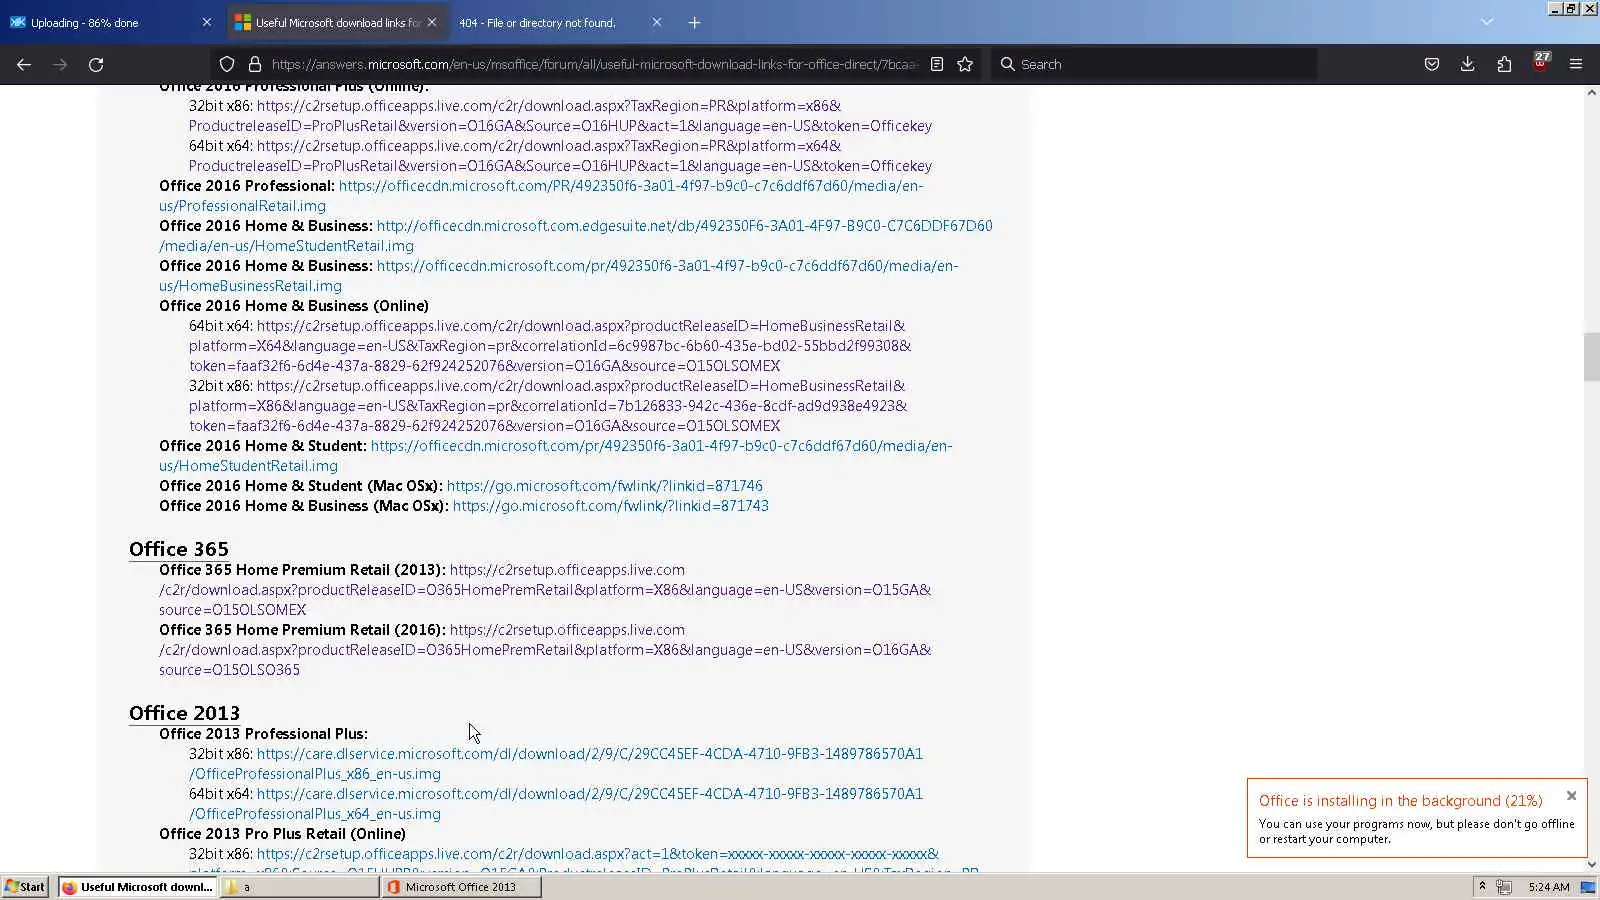Image resolution: width=1600 pixels, height=900 pixels.
Task: Click 'Office is installing in the background (21%)' text
Action: [x=1400, y=801]
